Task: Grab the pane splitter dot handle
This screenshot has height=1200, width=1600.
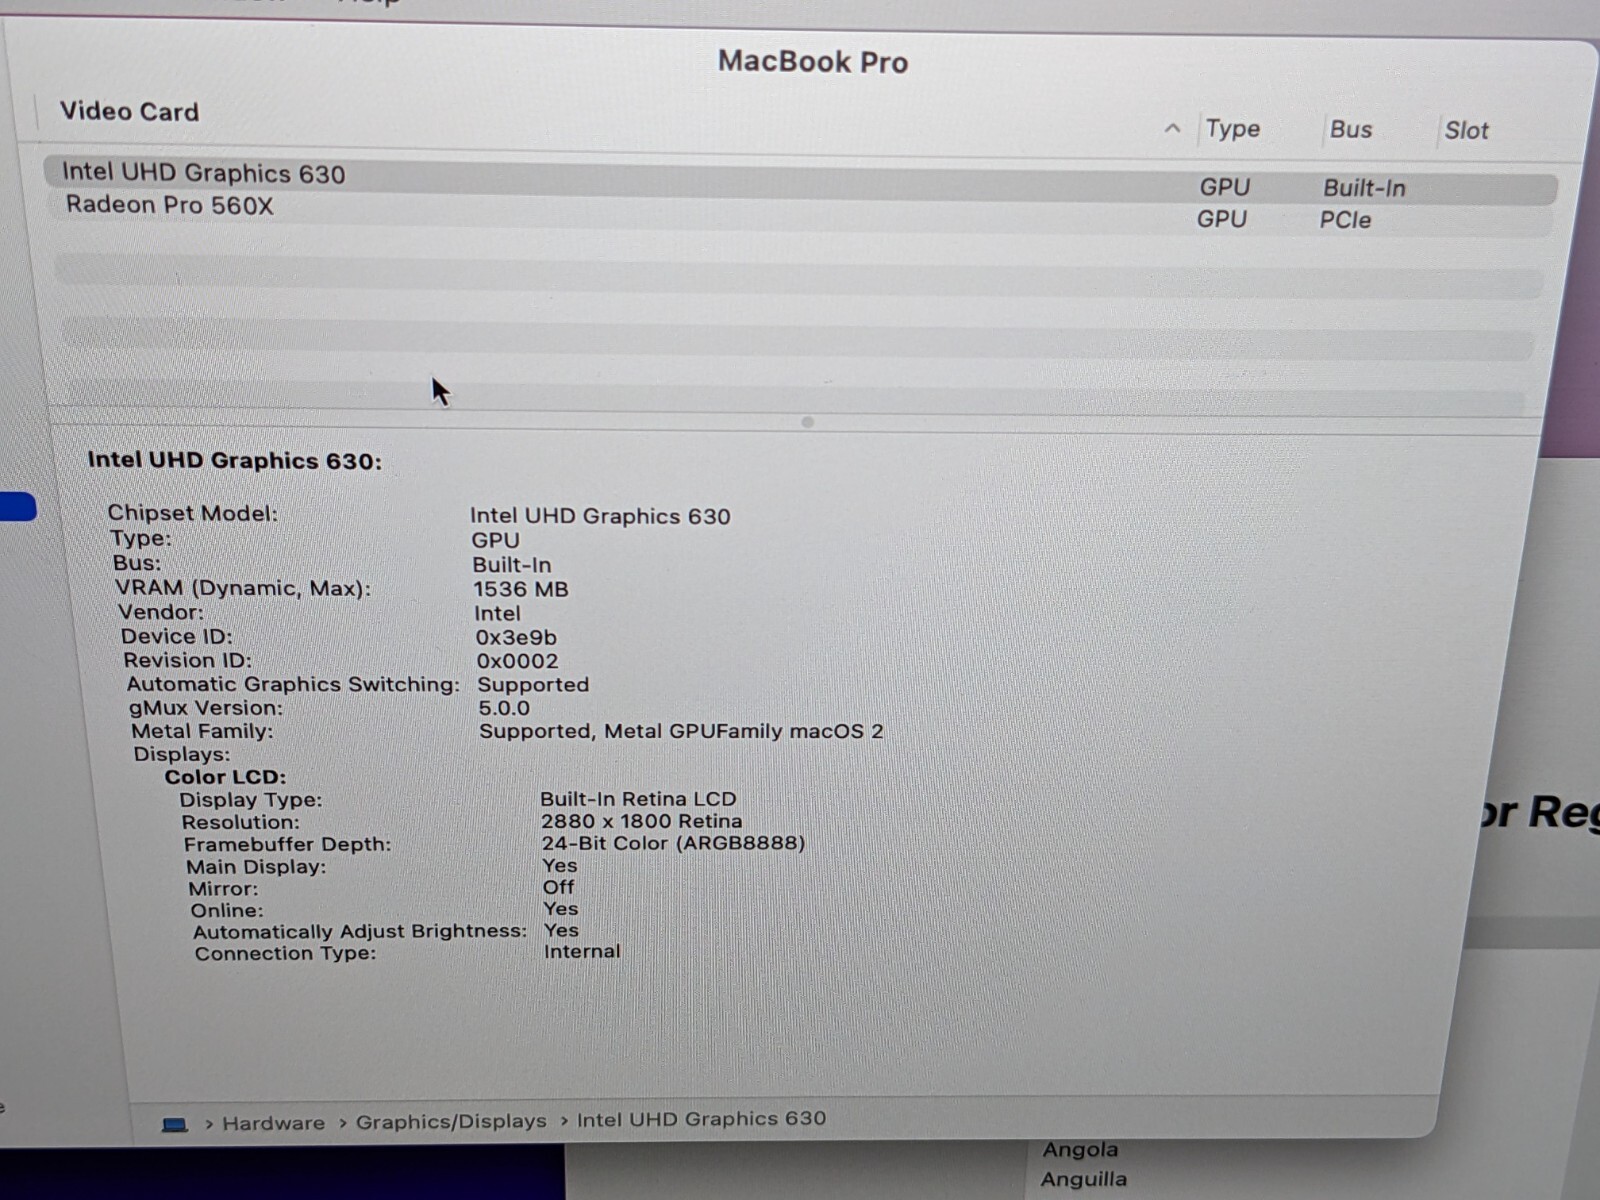Action: point(808,422)
